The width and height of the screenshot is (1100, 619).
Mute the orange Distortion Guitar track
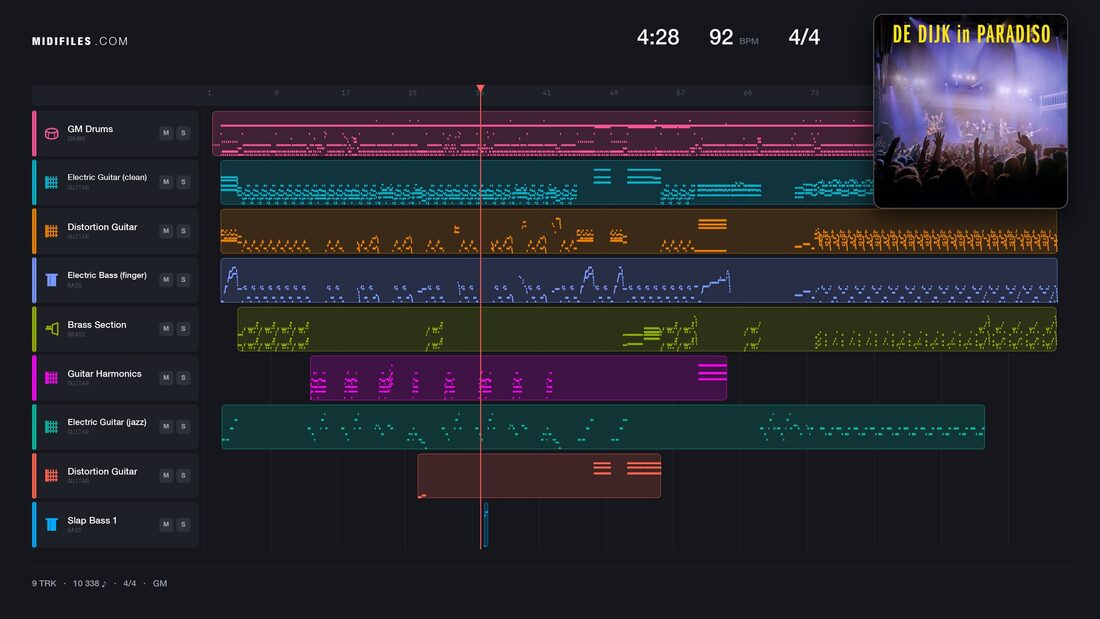(166, 231)
